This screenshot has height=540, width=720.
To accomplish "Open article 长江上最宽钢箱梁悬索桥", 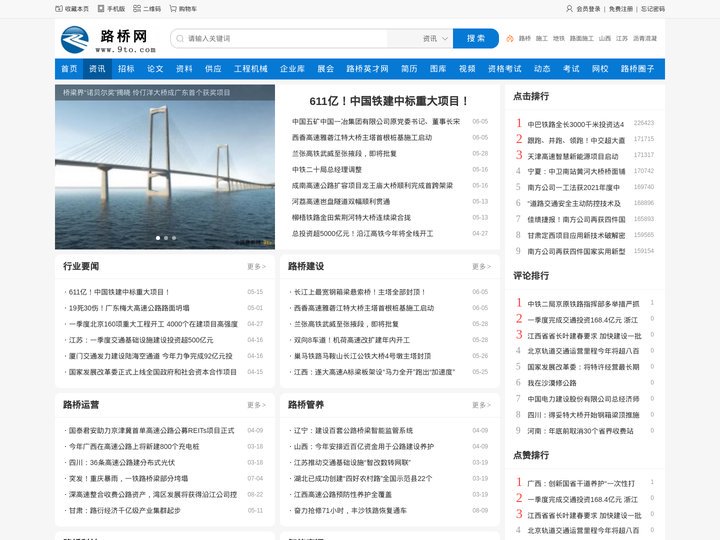I will [360, 292].
